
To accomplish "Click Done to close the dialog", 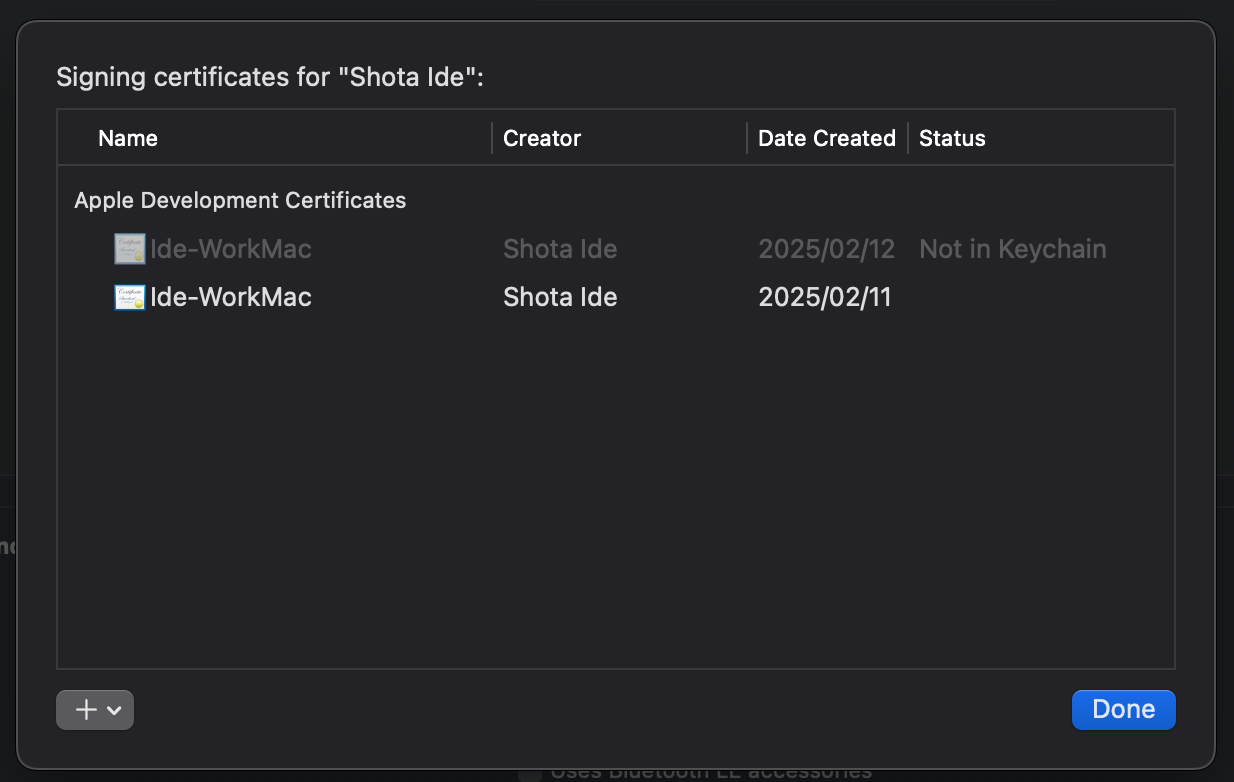I will coord(1123,709).
